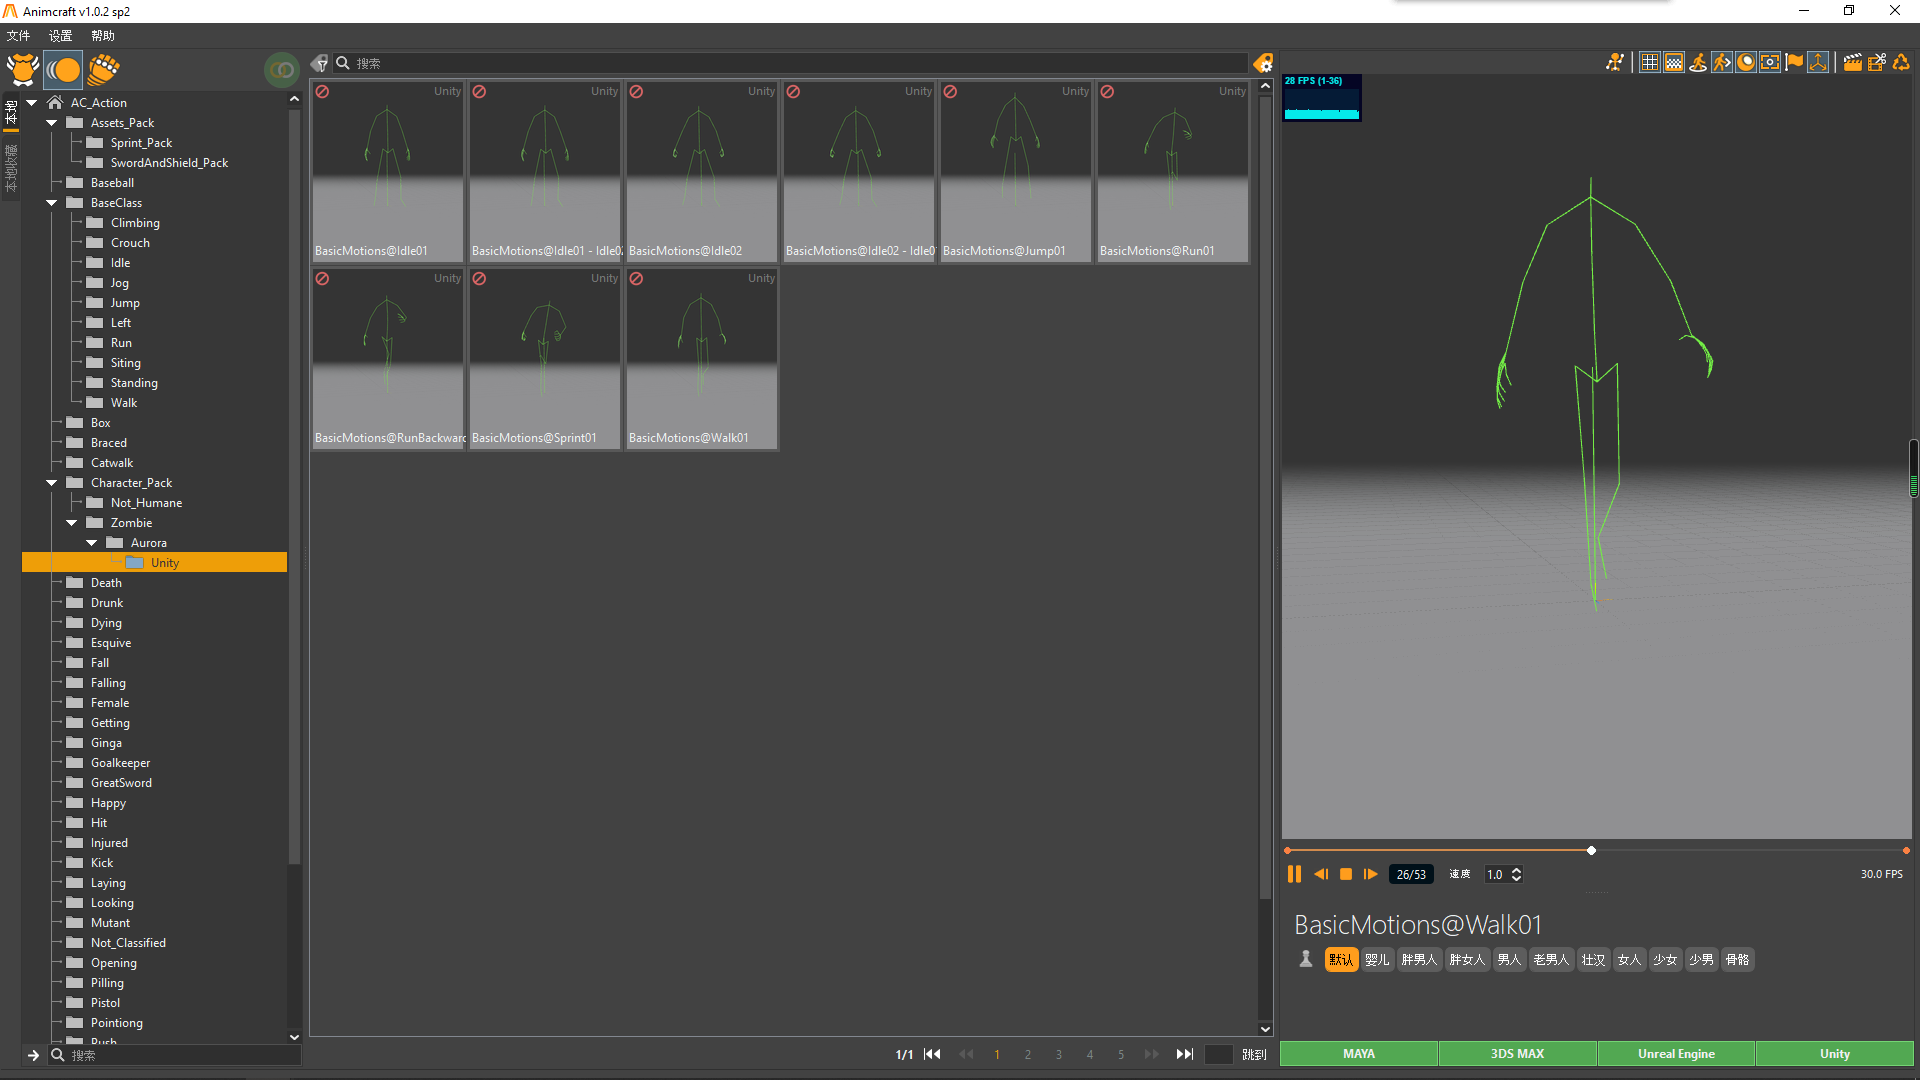
Task: Click the recycle arrows icon
Action: tap(1901, 62)
